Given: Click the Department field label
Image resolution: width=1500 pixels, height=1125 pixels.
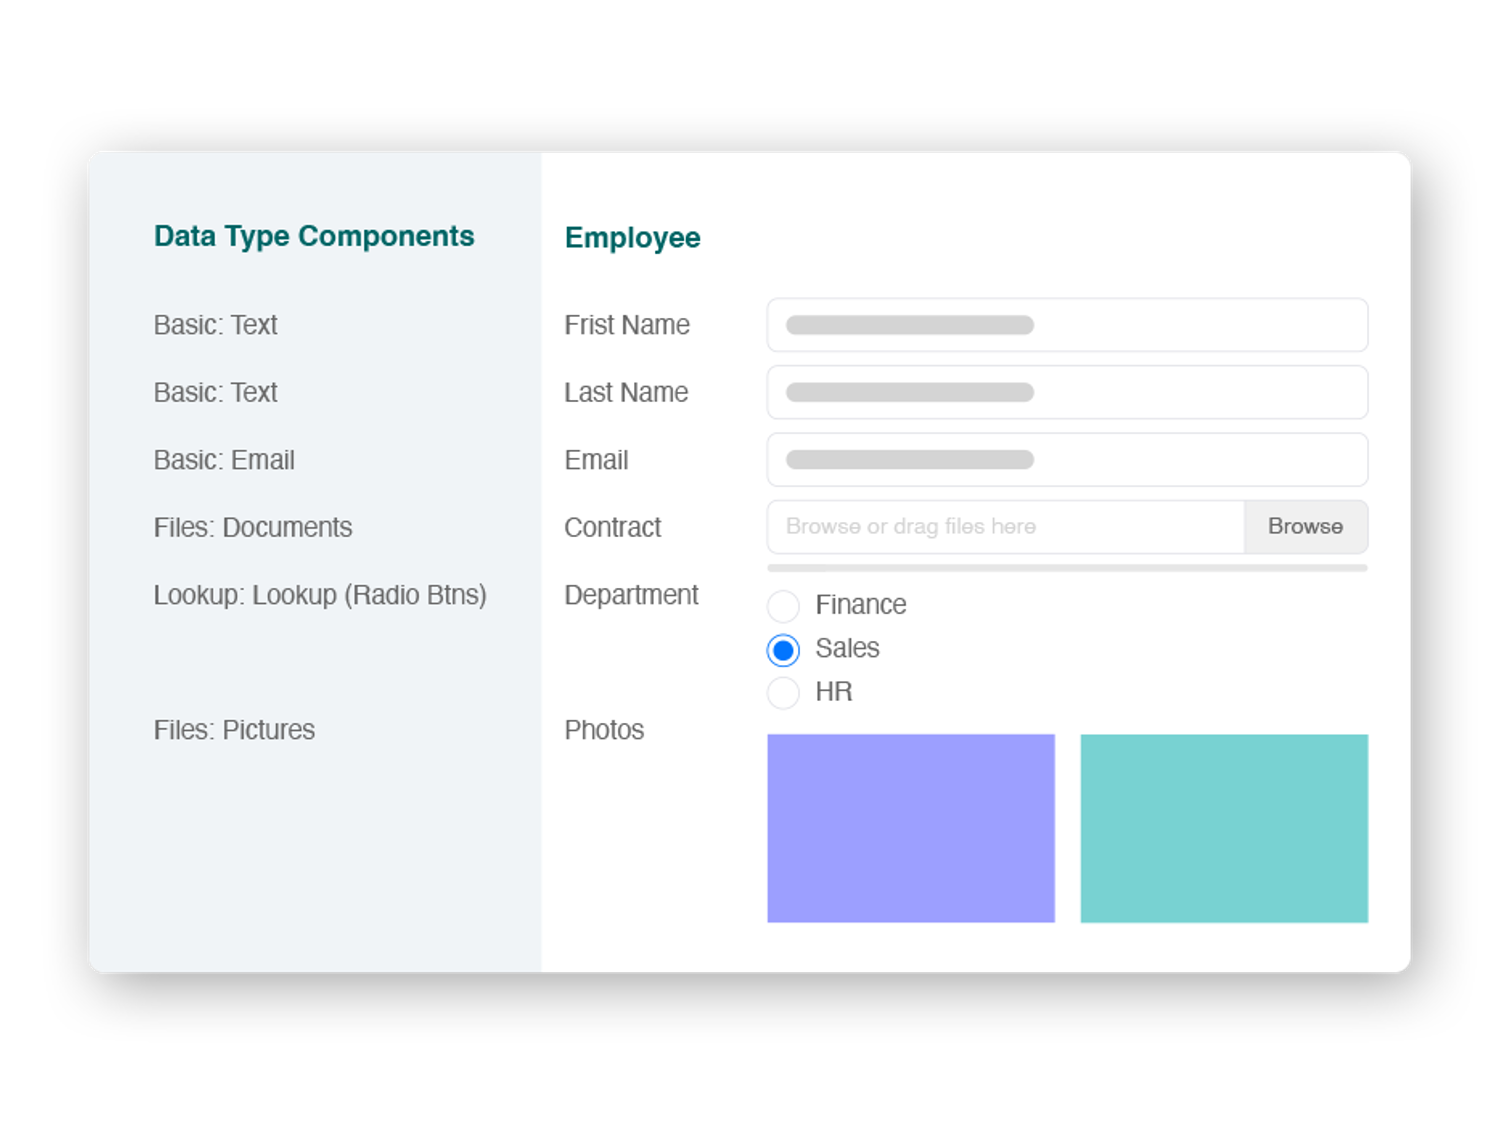Looking at the screenshot, I should tap(631, 595).
